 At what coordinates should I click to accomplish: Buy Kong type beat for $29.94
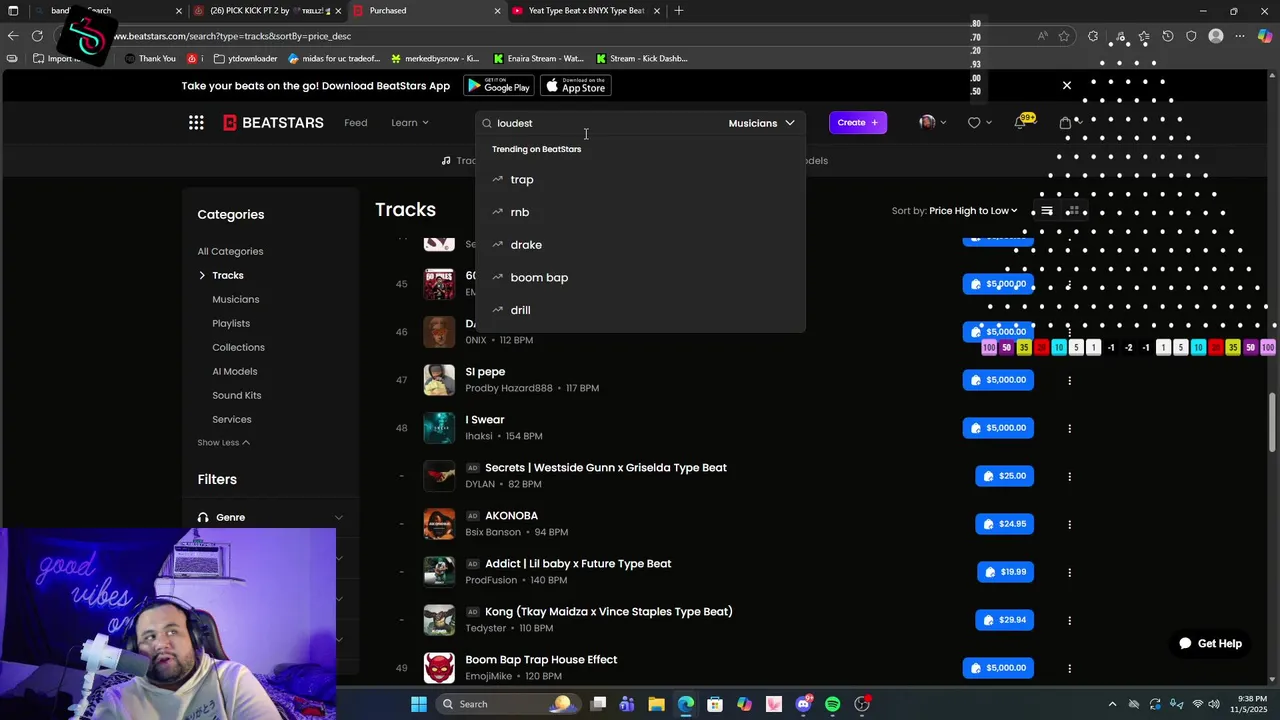pyautogui.click(x=1004, y=620)
